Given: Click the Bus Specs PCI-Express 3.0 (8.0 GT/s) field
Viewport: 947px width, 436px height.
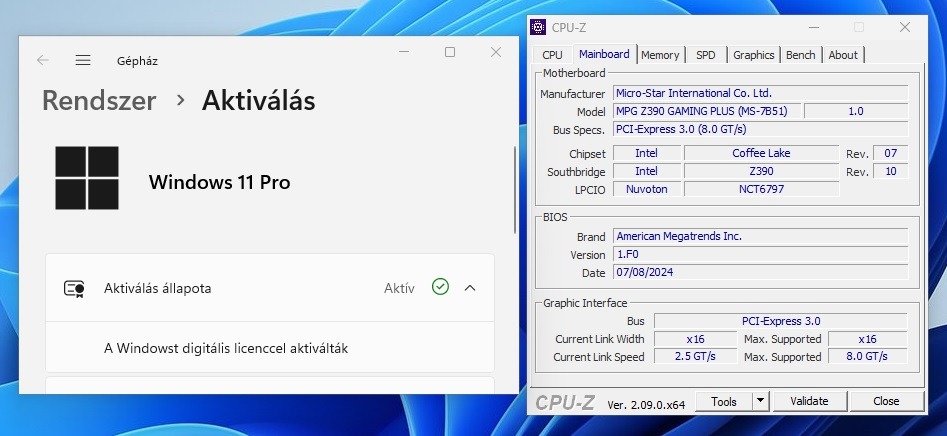Looking at the screenshot, I should (x=761, y=129).
